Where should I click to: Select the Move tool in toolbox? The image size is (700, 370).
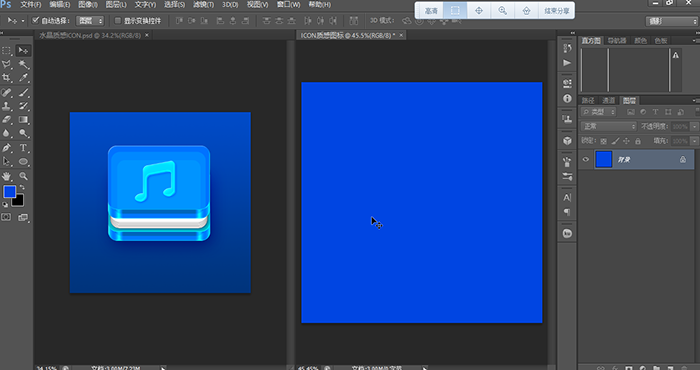tap(23, 50)
